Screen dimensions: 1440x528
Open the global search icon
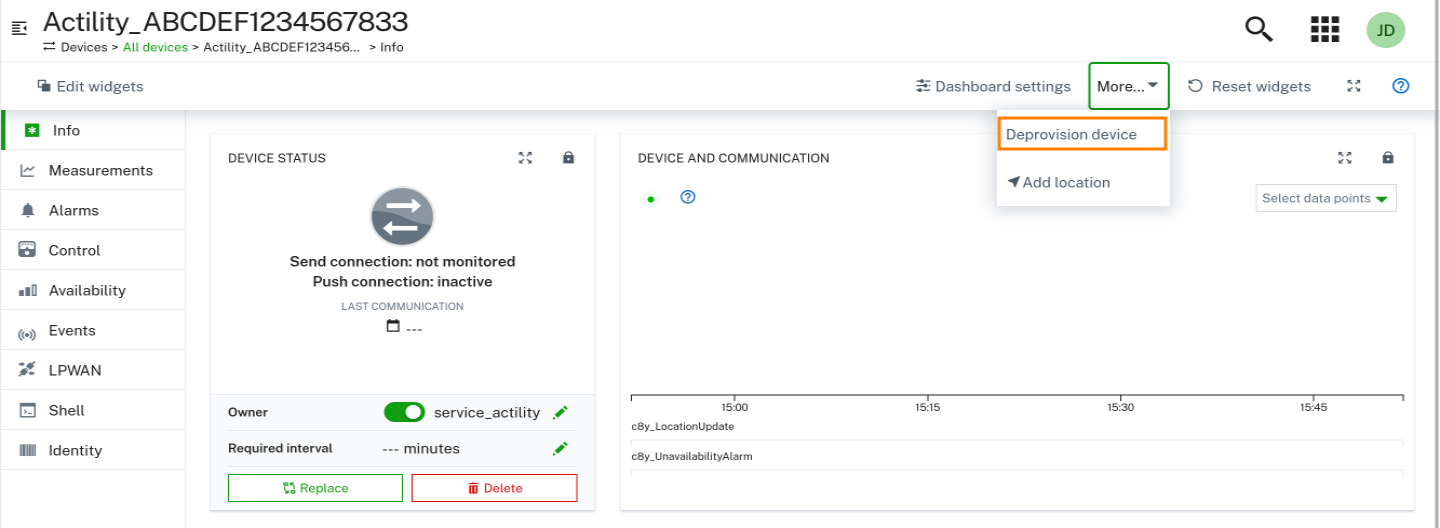[1258, 29]
